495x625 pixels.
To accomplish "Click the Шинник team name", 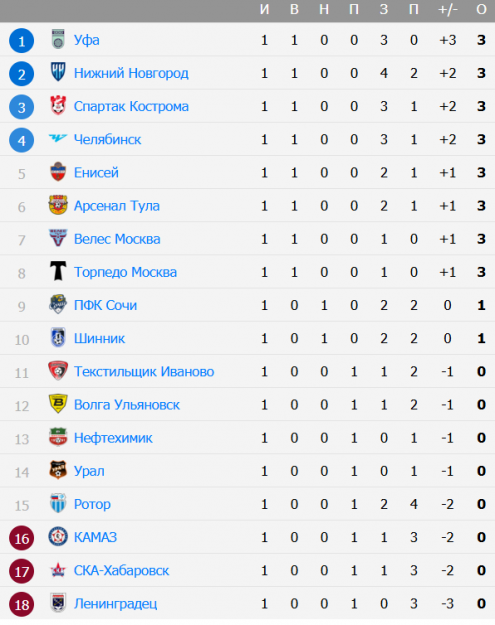I will (99, 338).
